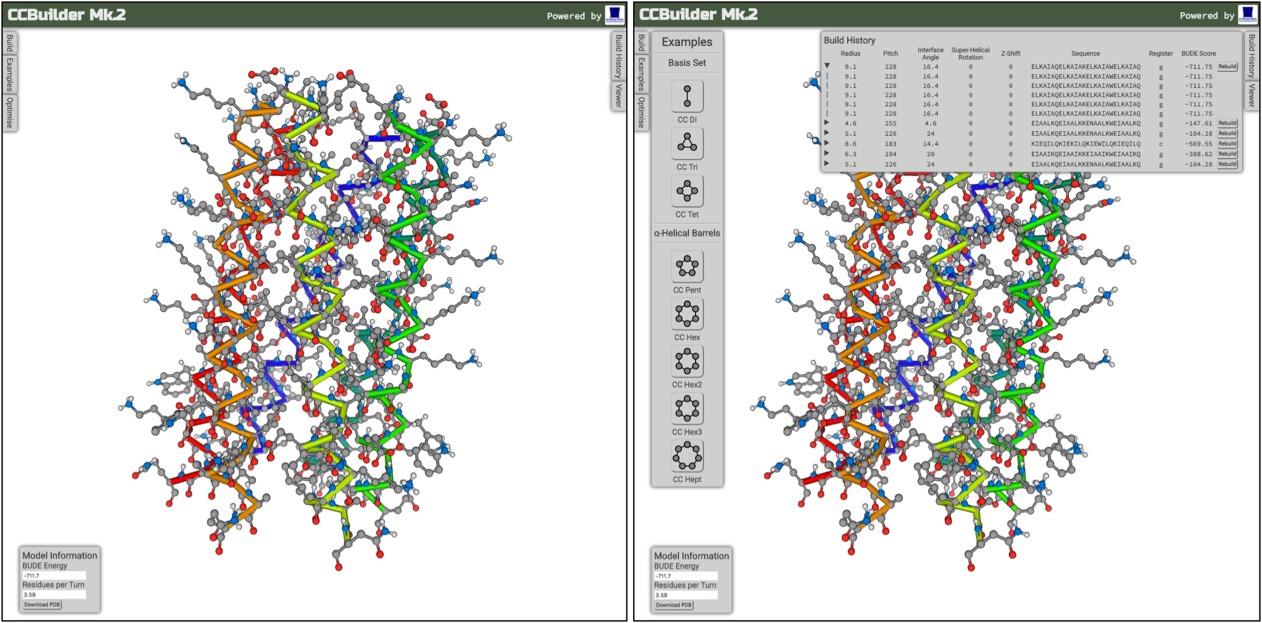Open the Build tab in right window
The image size is (1262, 623).
pos(642,42)
